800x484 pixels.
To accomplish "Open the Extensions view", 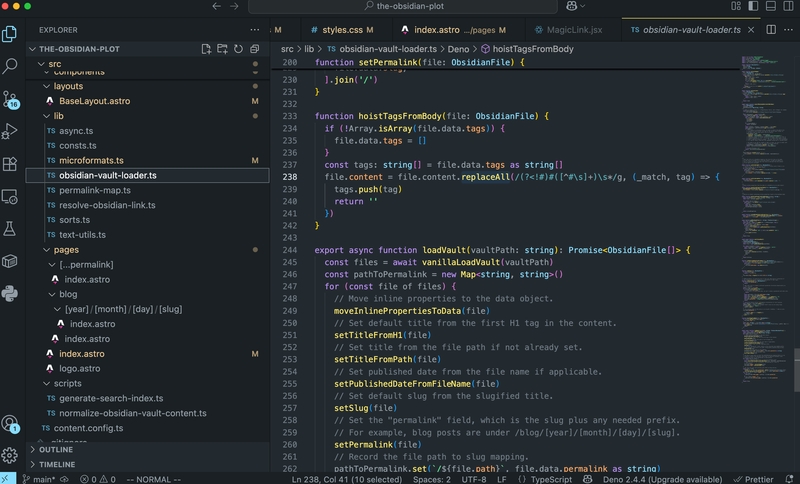I will (x=11, y=163).
